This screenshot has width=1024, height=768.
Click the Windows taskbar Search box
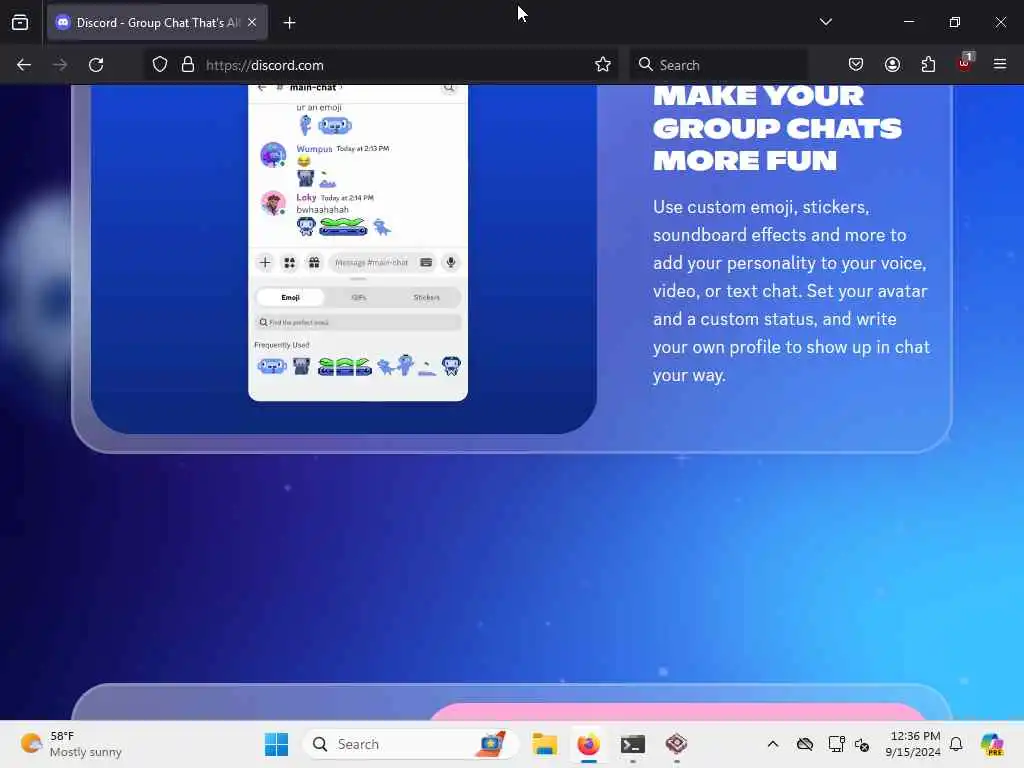click(x=410, y=744)
